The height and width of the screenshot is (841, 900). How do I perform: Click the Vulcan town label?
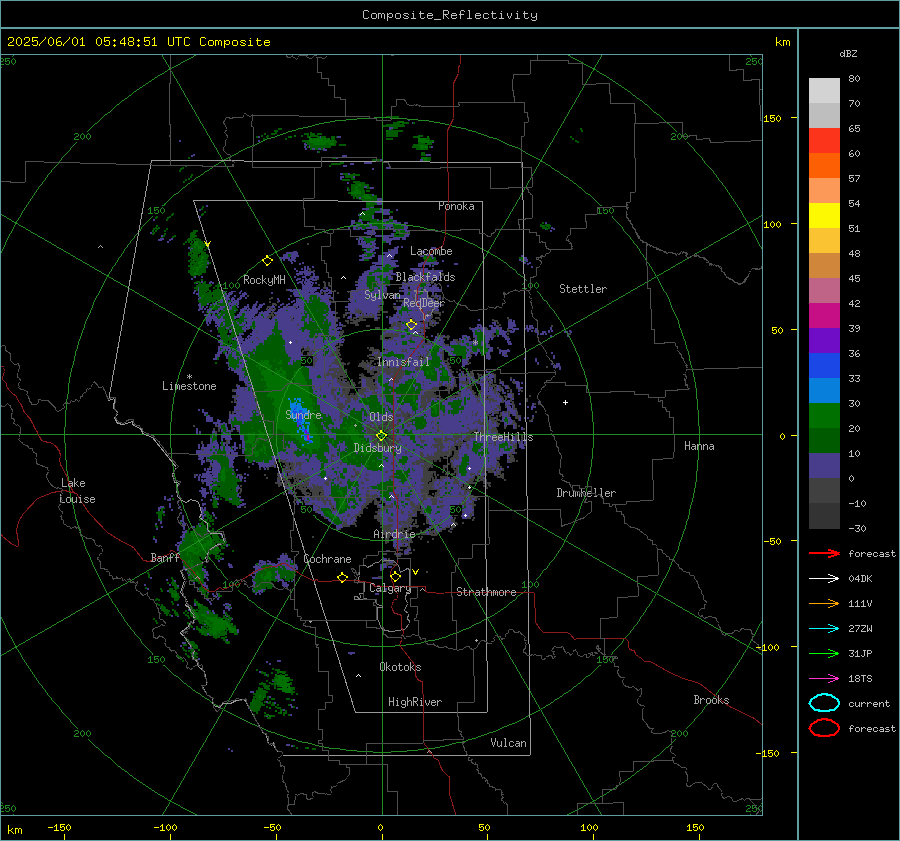[x=508, y=743]
